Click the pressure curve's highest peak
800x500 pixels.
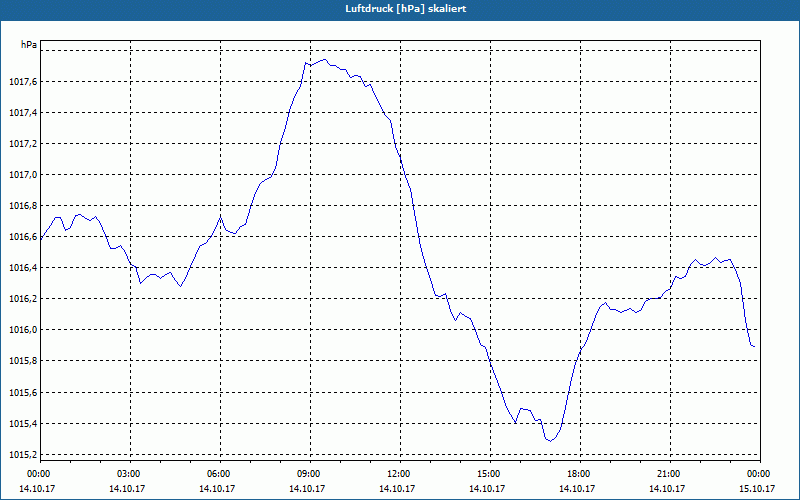(x=324, y=60)
